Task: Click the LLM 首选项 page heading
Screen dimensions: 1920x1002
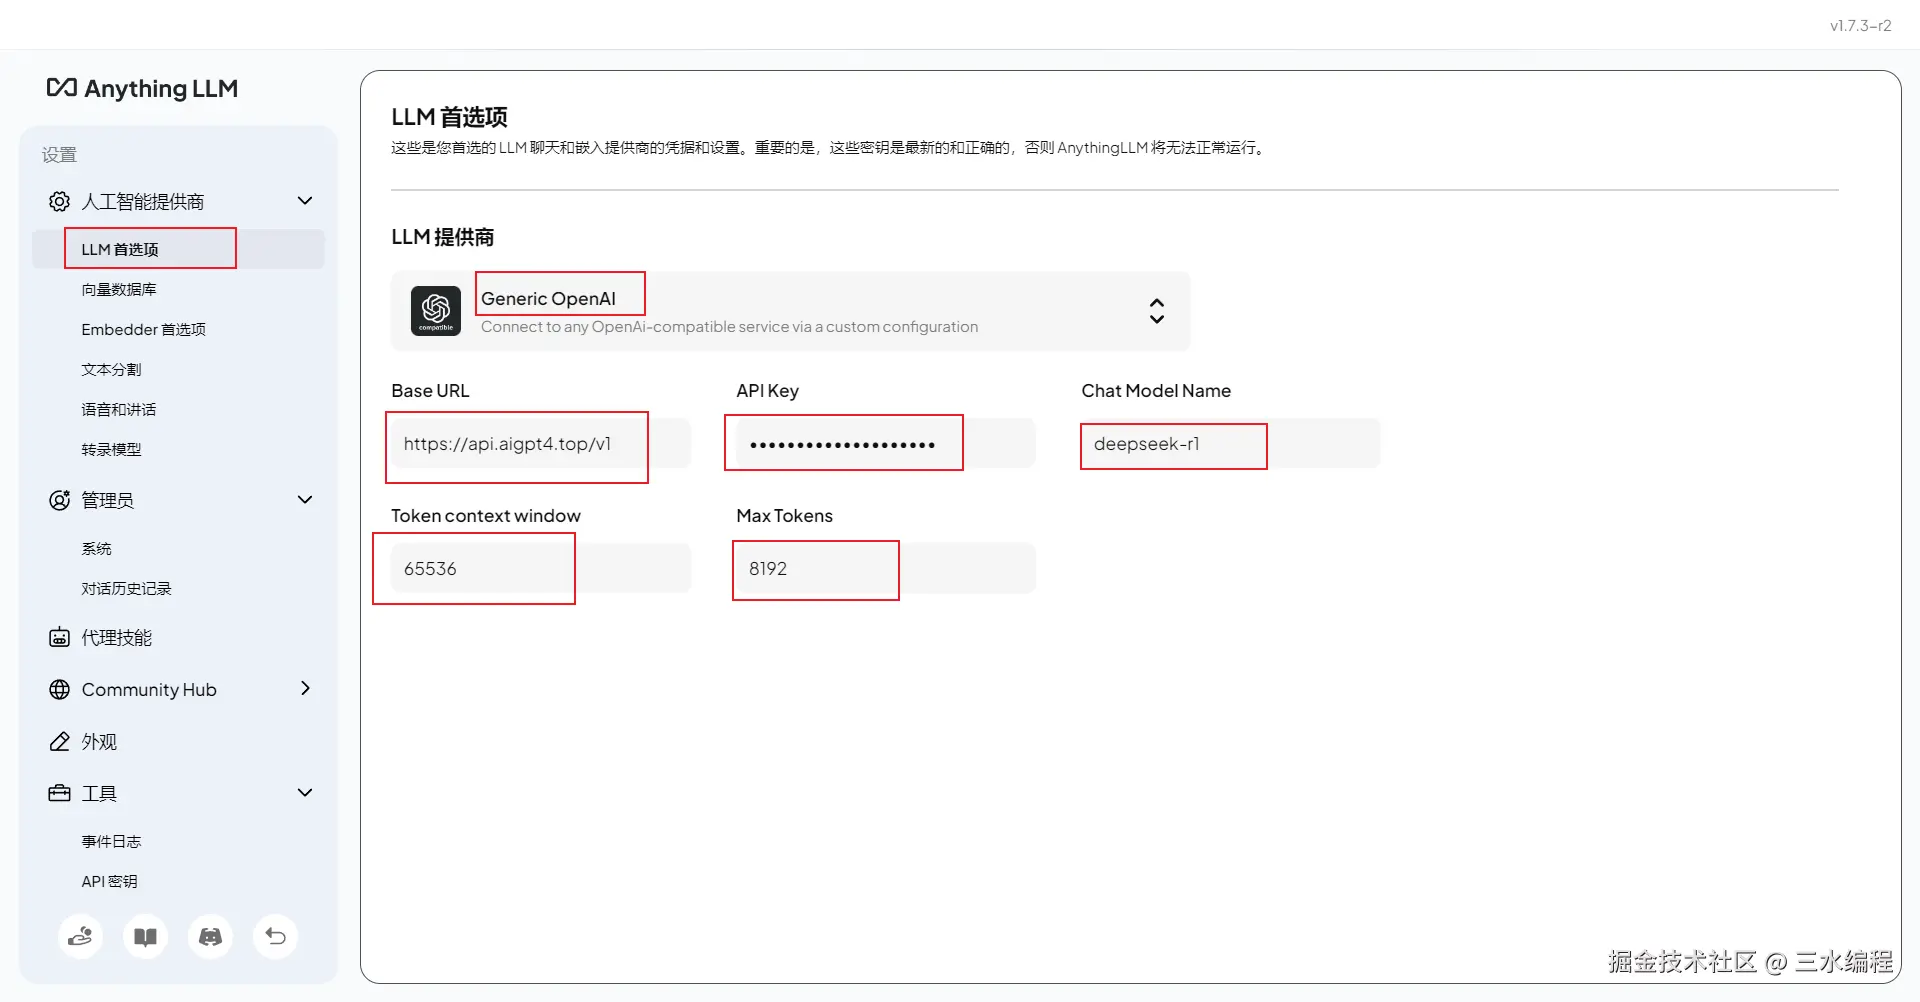Action: click(x=449, y=117)
